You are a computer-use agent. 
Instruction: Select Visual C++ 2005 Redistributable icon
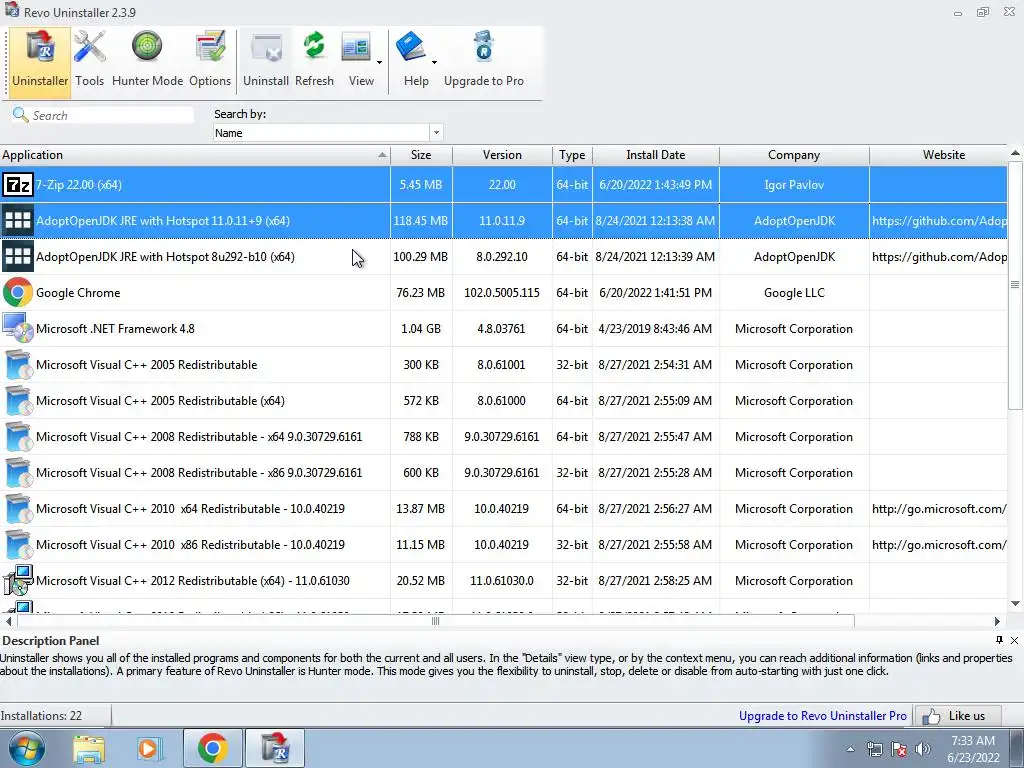tap(18, 364)
